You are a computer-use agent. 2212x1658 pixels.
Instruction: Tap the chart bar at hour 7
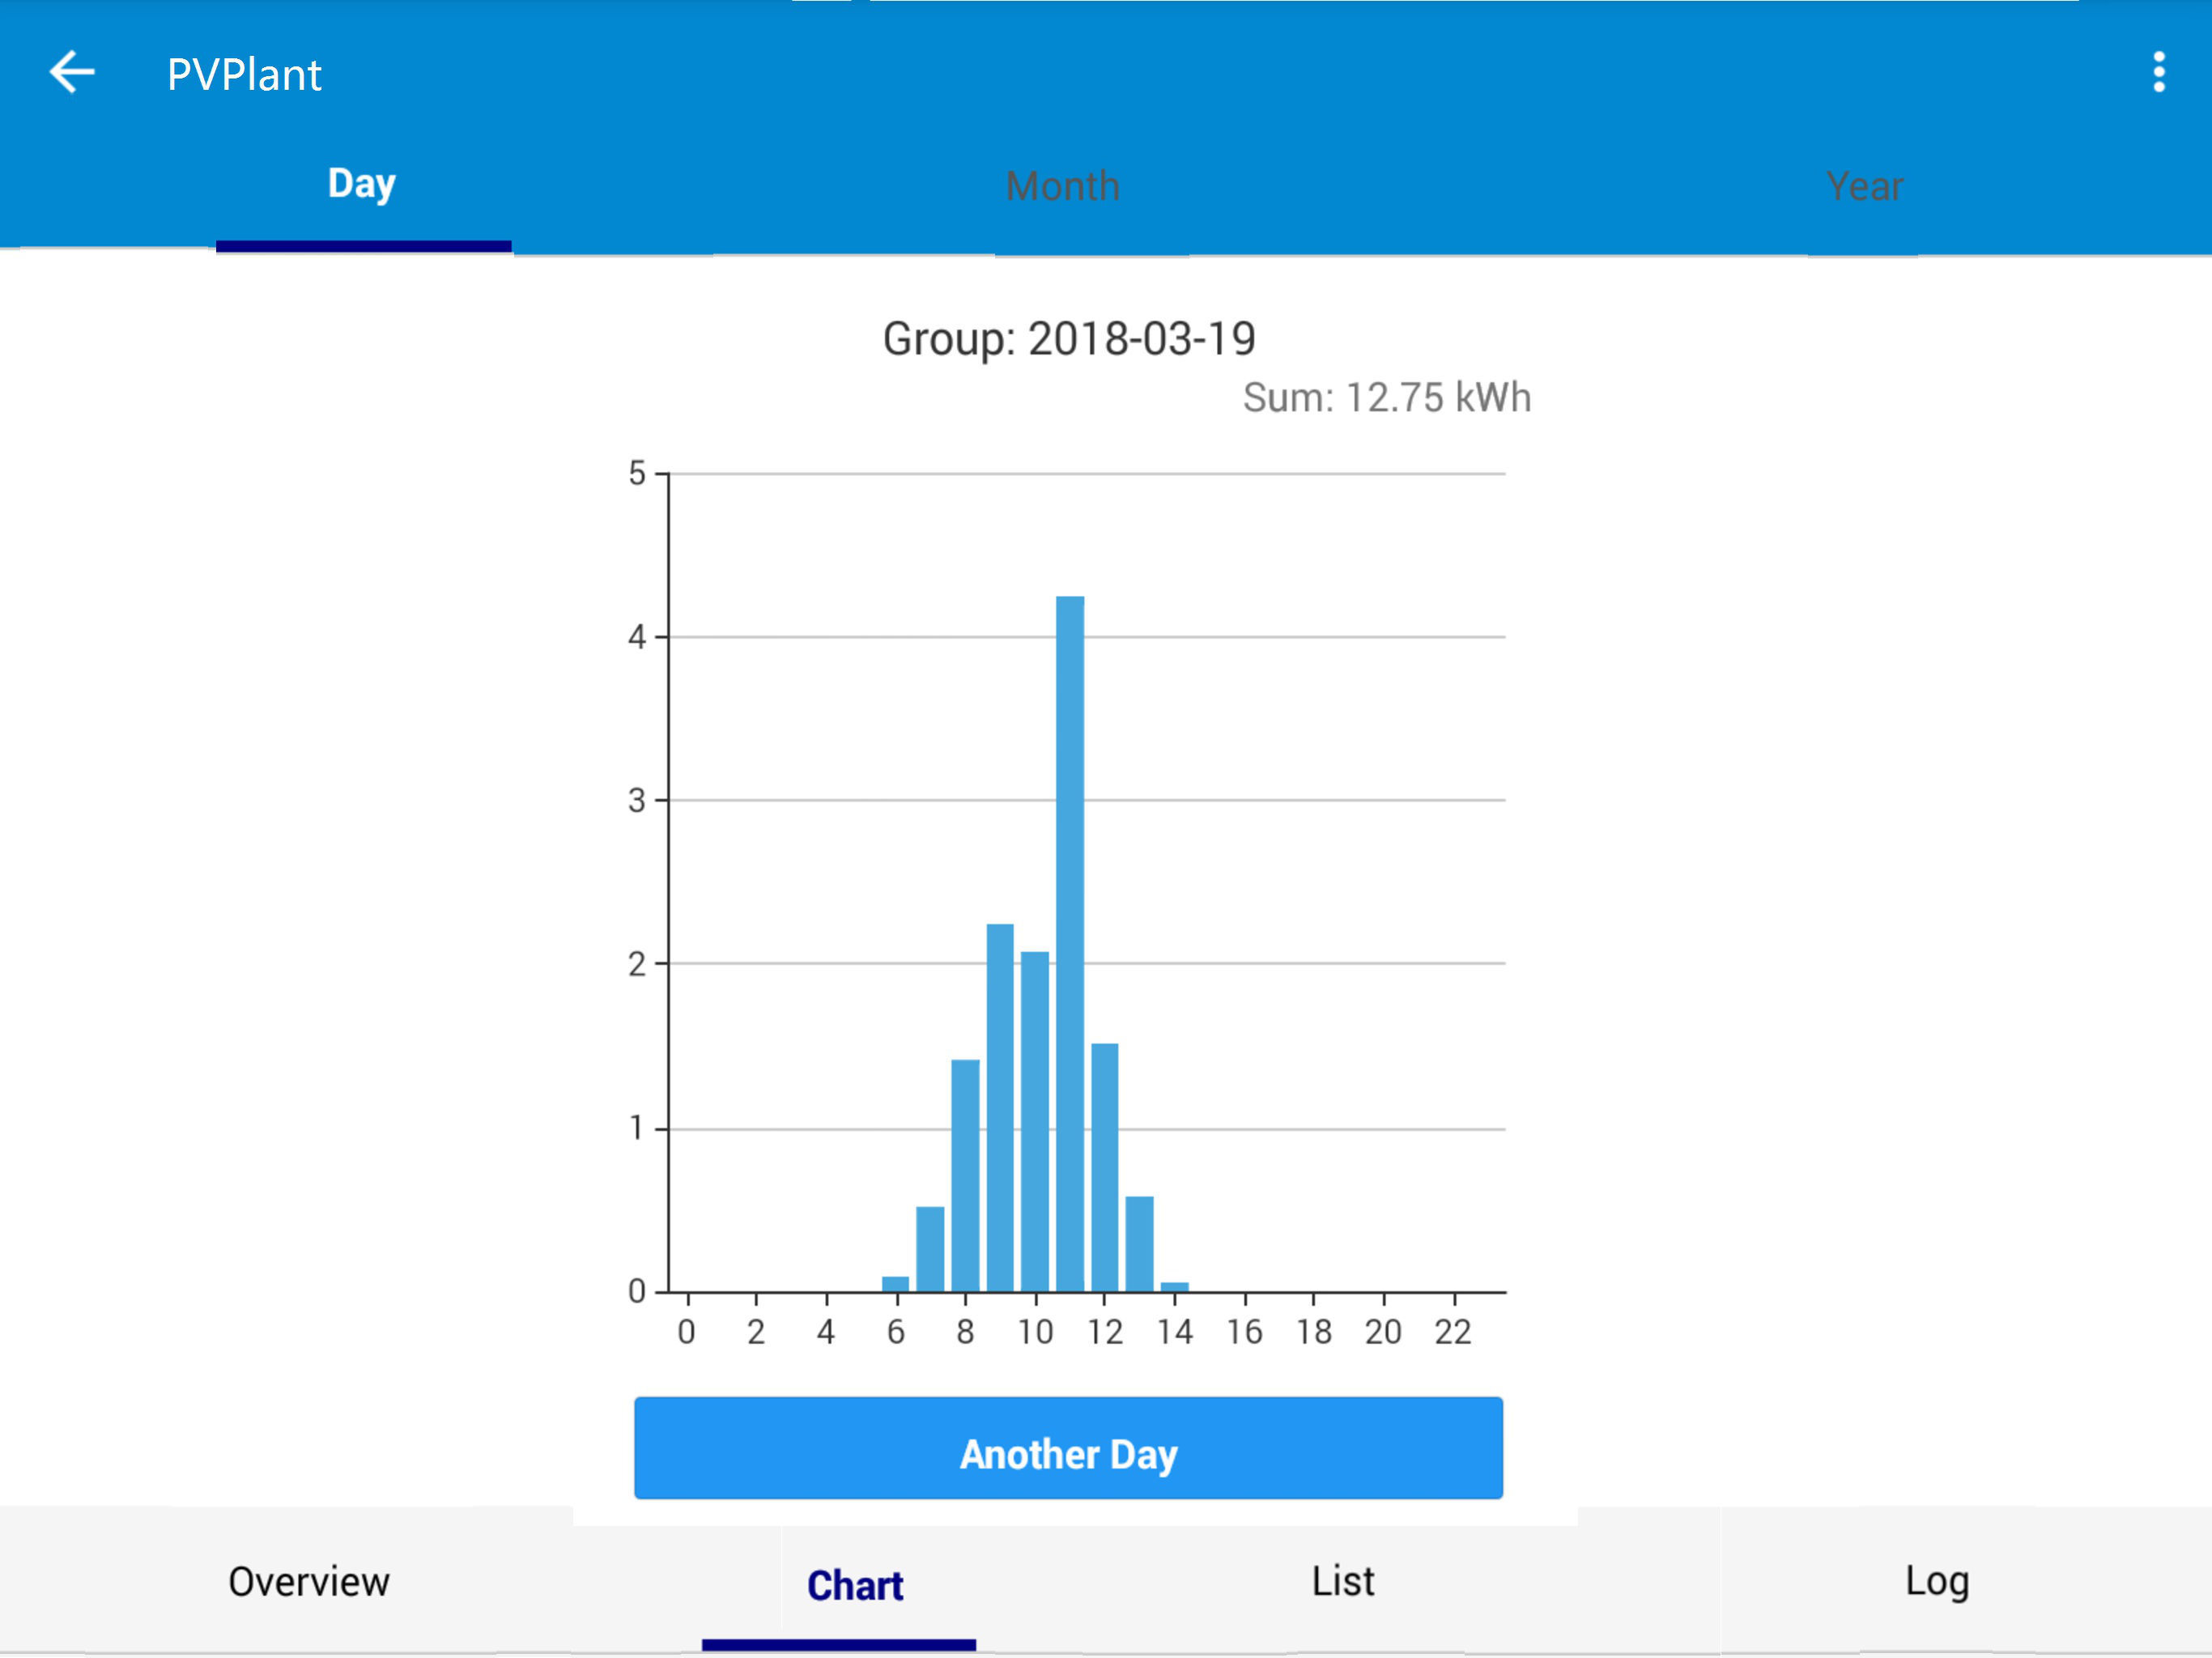[929, 1248]
